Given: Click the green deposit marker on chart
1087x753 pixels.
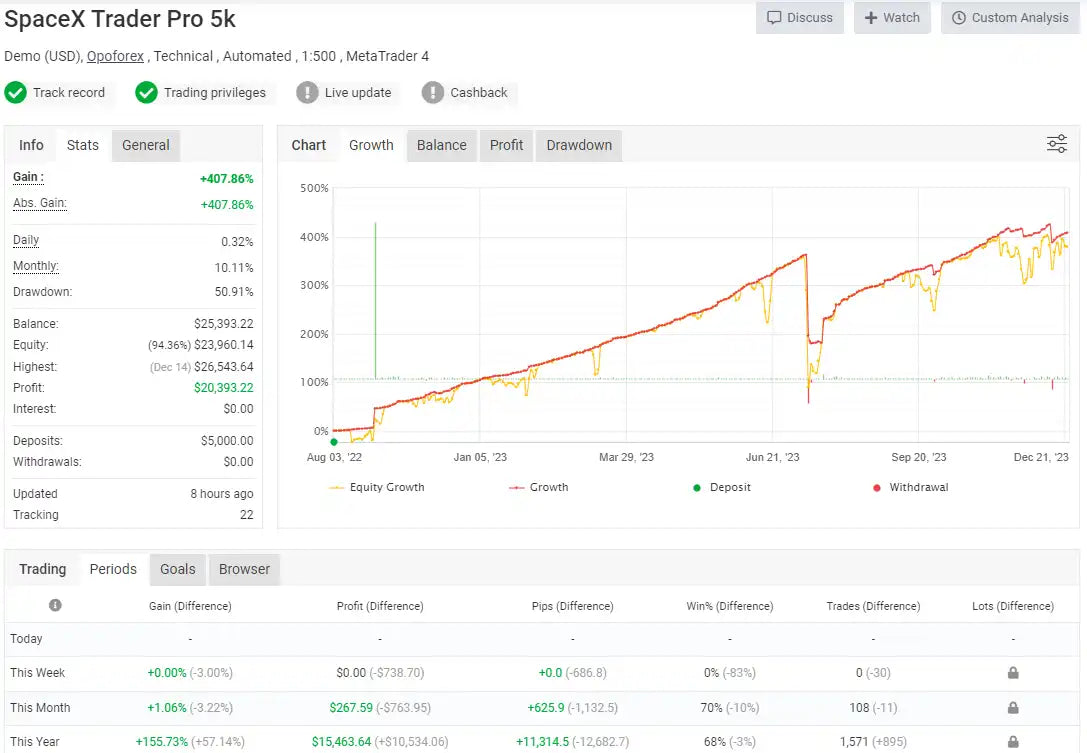Looking at the screenshot, I should pyautogui.click(x=334, y=441).
